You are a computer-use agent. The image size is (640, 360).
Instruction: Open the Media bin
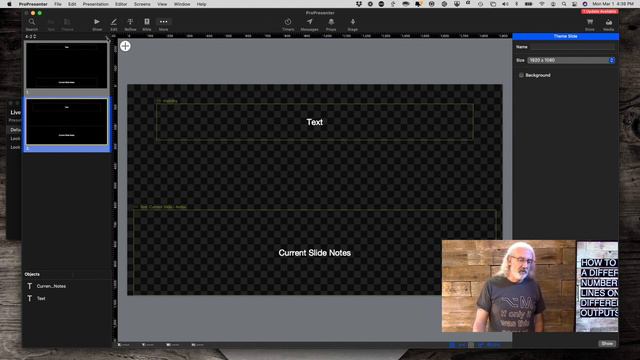click(x=609, y=24)
